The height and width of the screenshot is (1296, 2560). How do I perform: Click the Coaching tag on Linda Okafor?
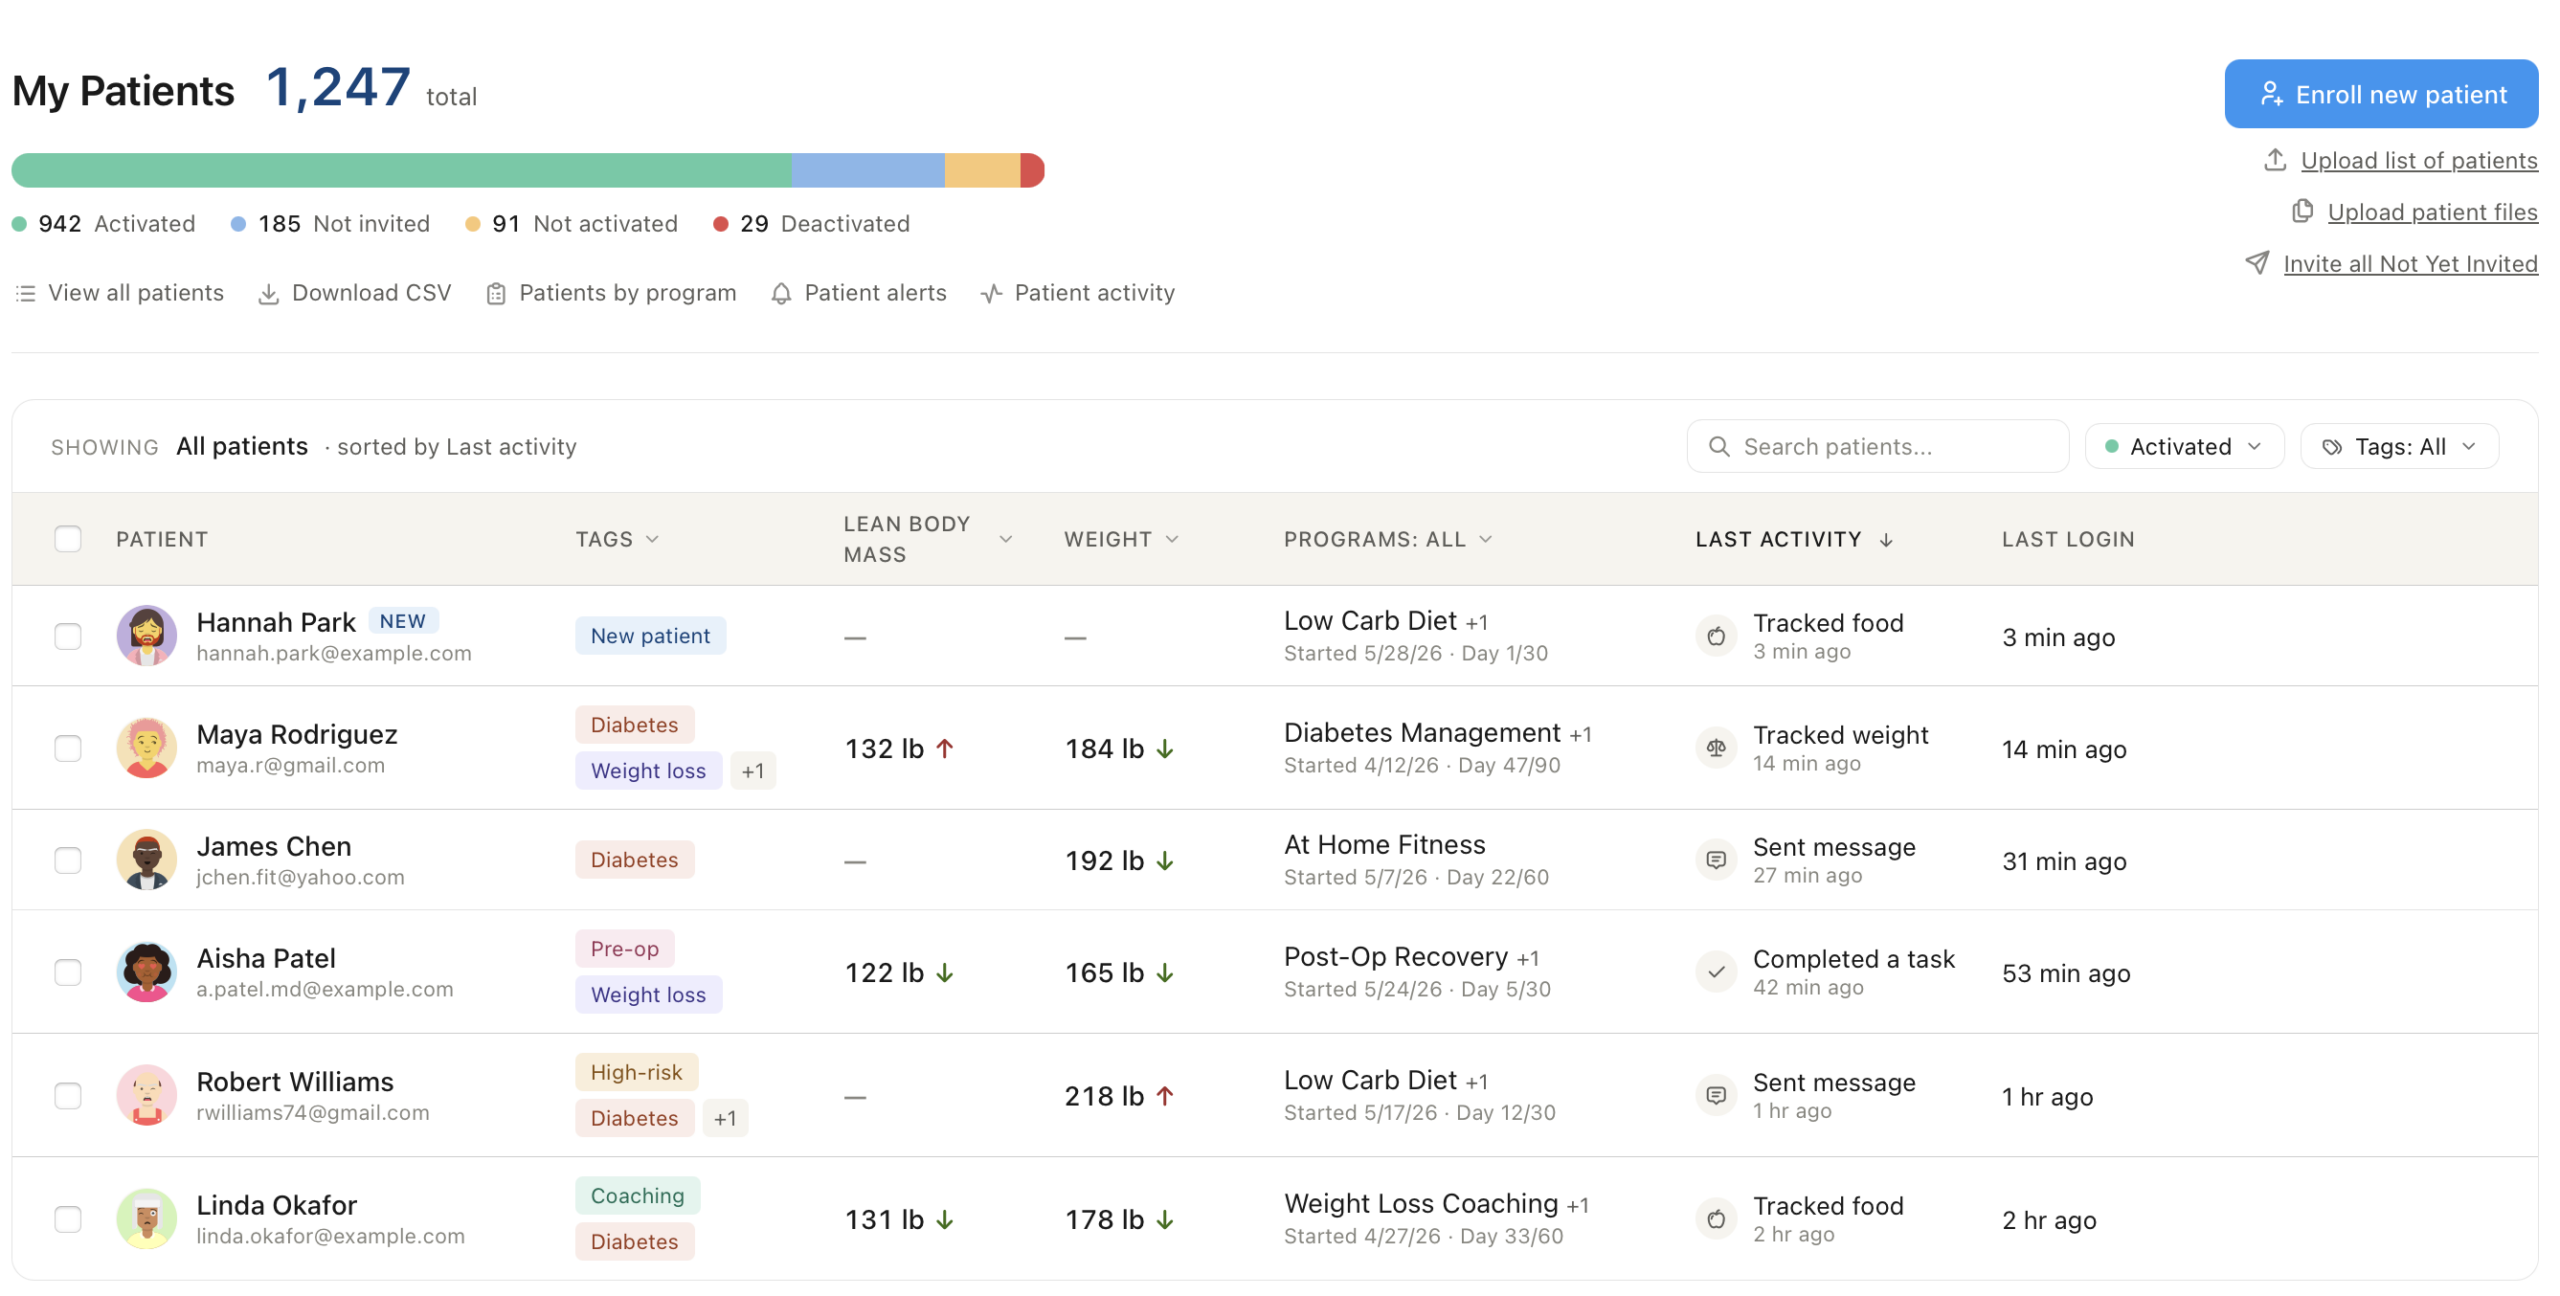click(x=637, y=1195)
